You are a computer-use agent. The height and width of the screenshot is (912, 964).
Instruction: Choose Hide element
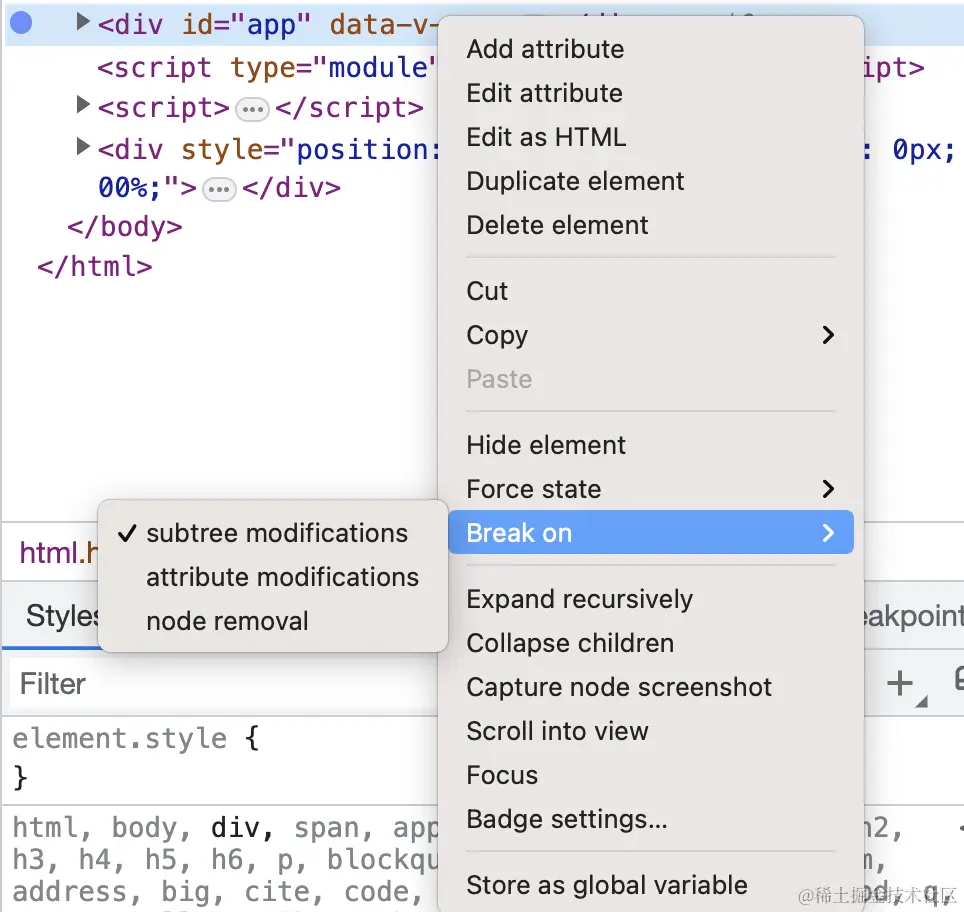650,445
